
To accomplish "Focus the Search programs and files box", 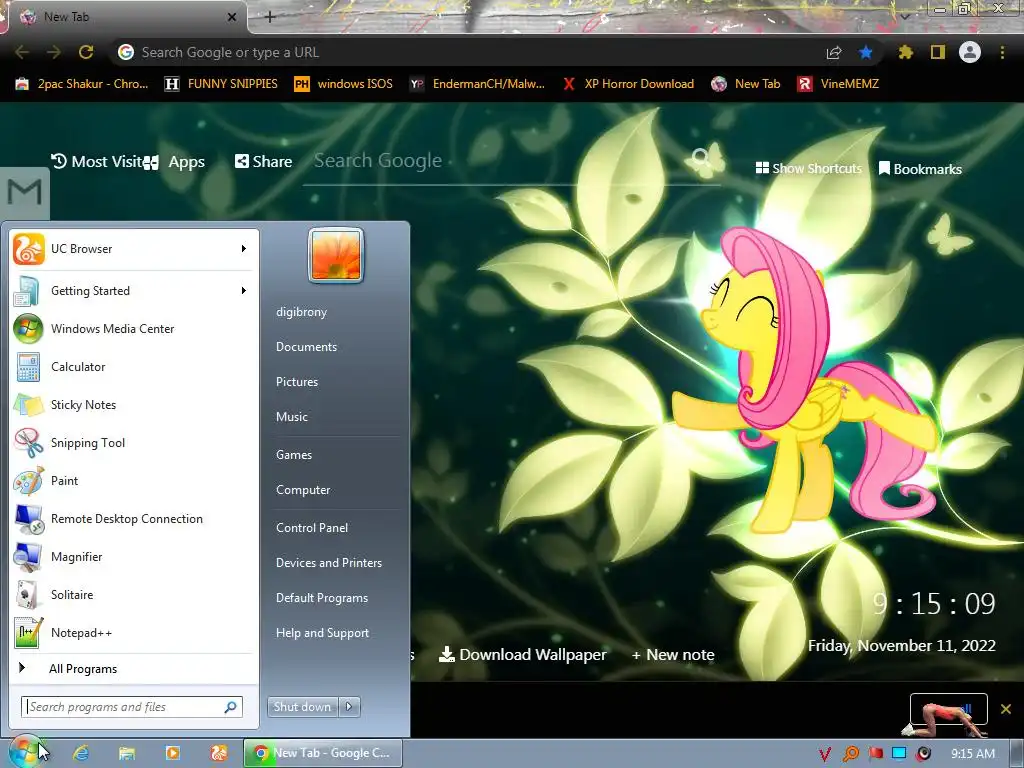I will click(132, 707).
